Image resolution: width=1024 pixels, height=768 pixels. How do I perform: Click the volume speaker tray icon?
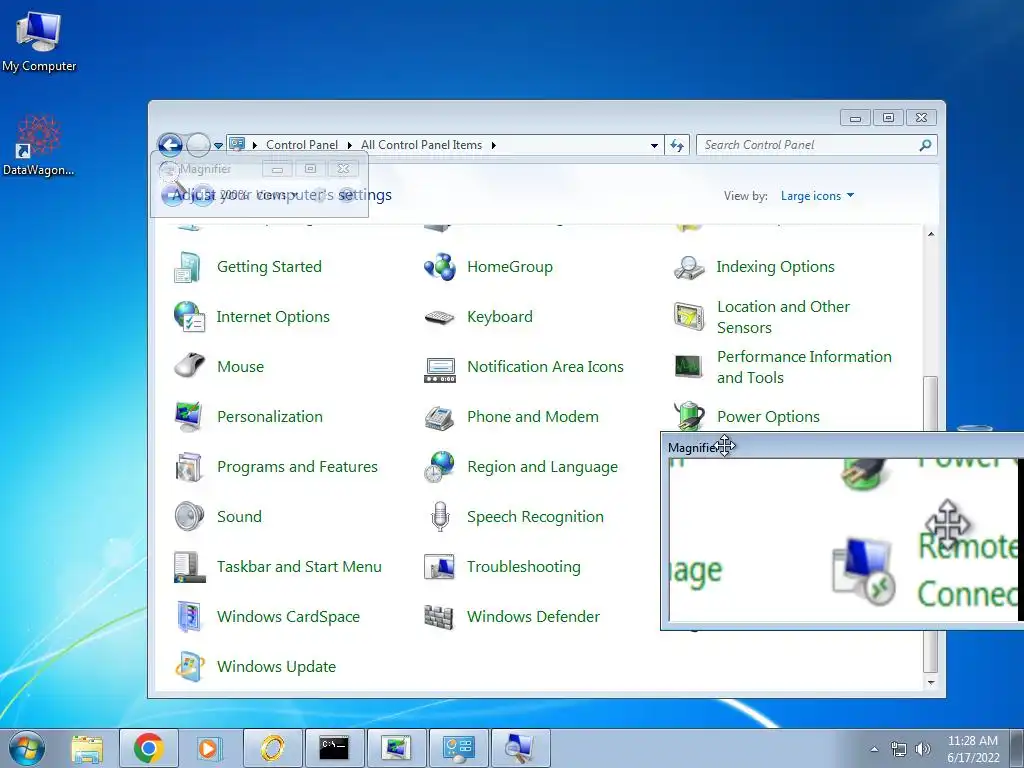pos(923,749)
